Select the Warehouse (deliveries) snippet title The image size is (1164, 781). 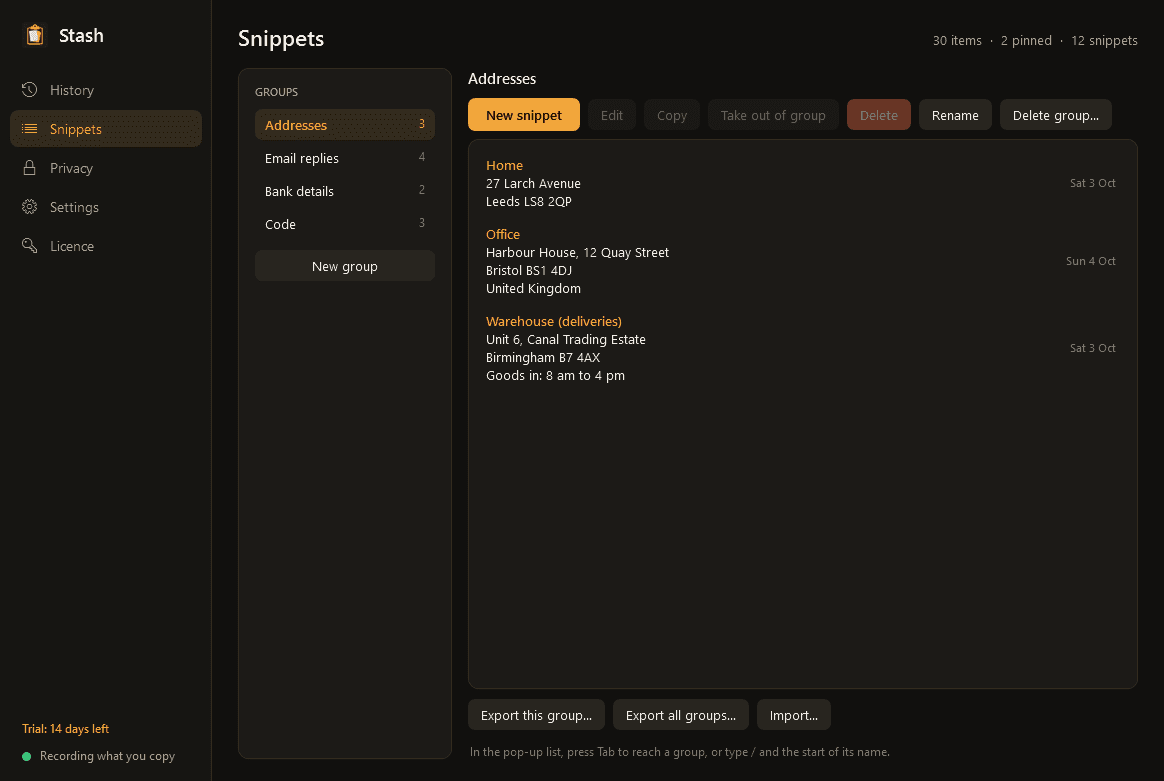tap(554, 321)
